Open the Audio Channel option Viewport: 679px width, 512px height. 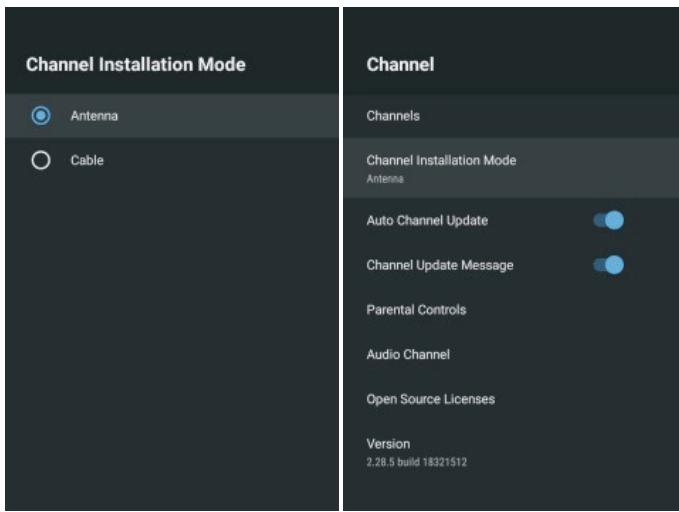[511, 354]
